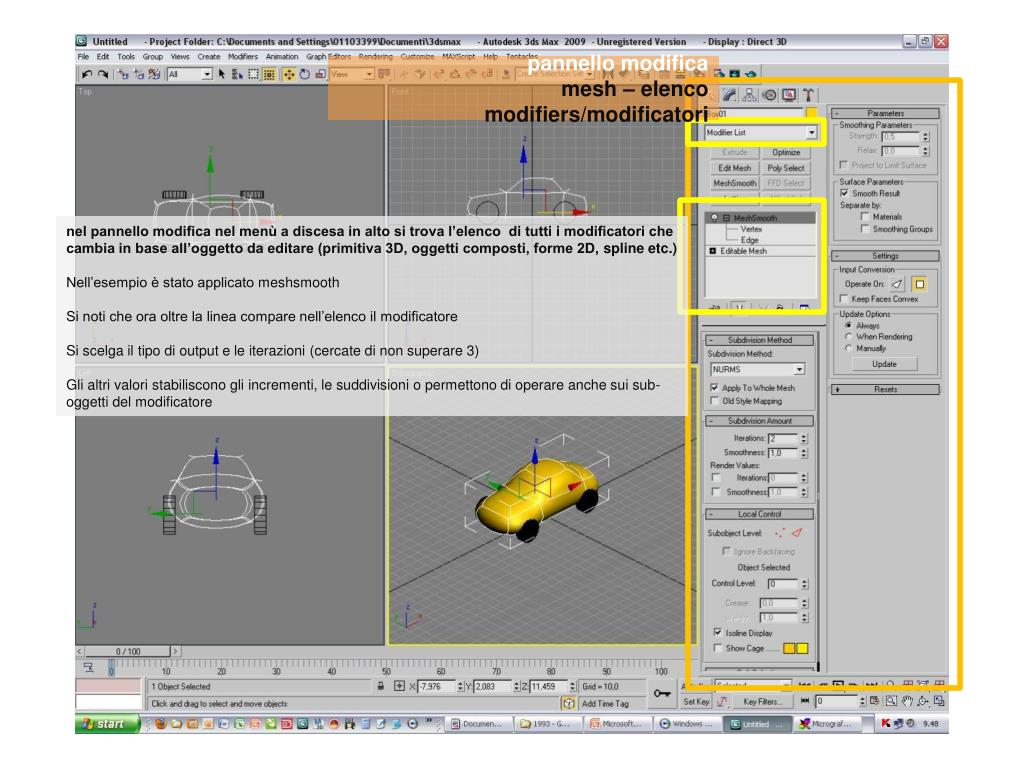
Task: Open the Utilities hammer panel icon
Action: (808, 95)
